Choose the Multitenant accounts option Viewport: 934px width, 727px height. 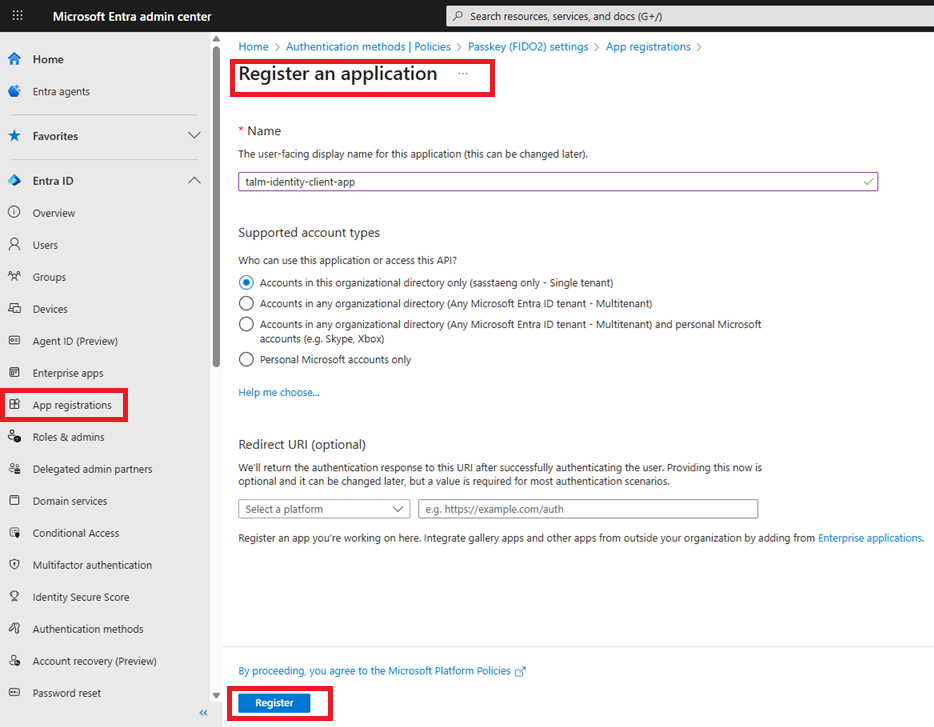coord(246,303)
